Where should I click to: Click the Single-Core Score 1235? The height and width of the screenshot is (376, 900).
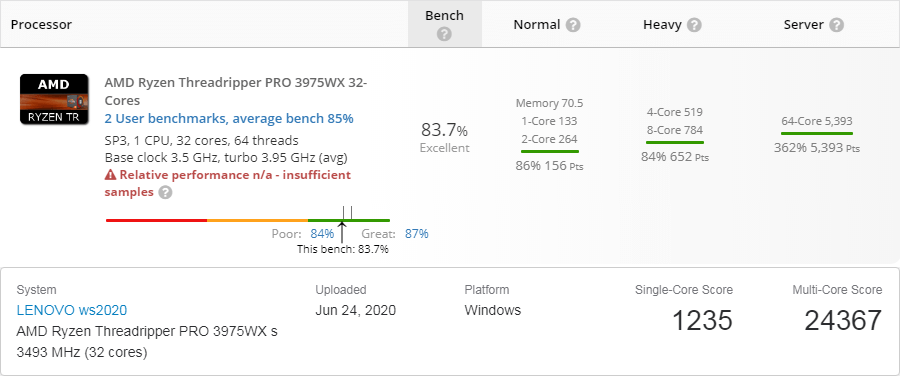702,320
